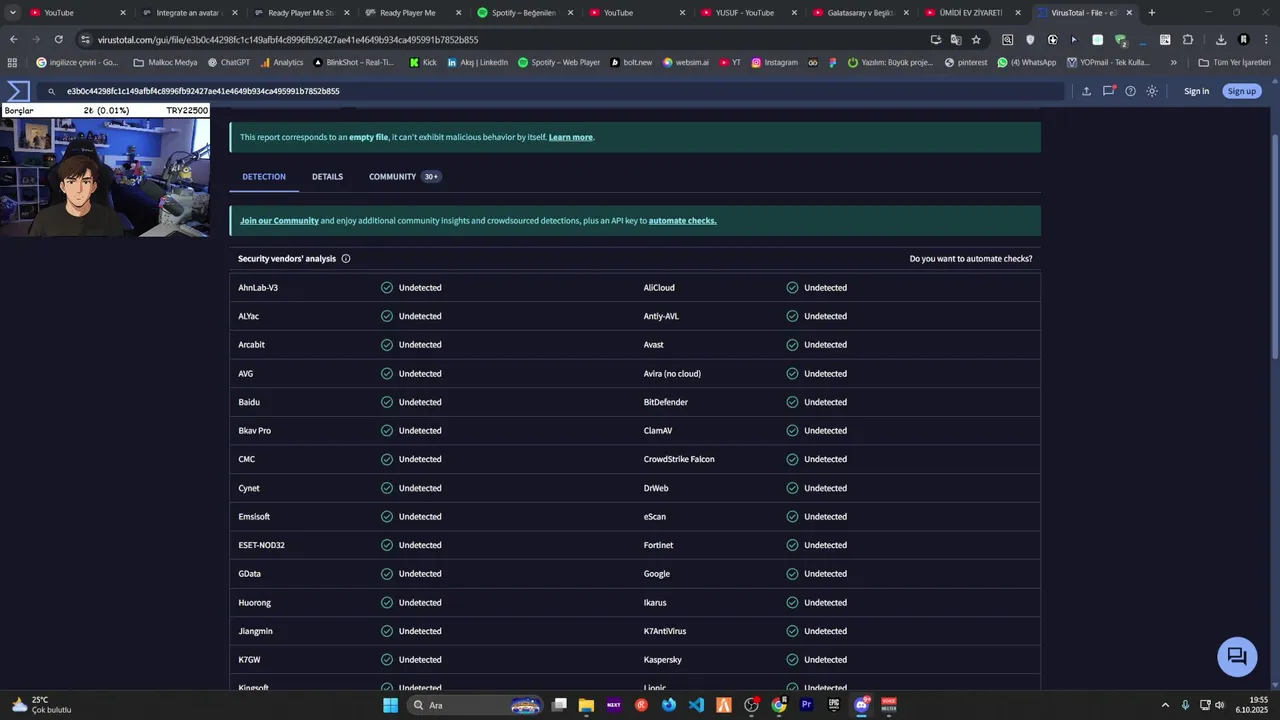
Task: Click the taskbar search box Ara
Action: pos(476,705)
